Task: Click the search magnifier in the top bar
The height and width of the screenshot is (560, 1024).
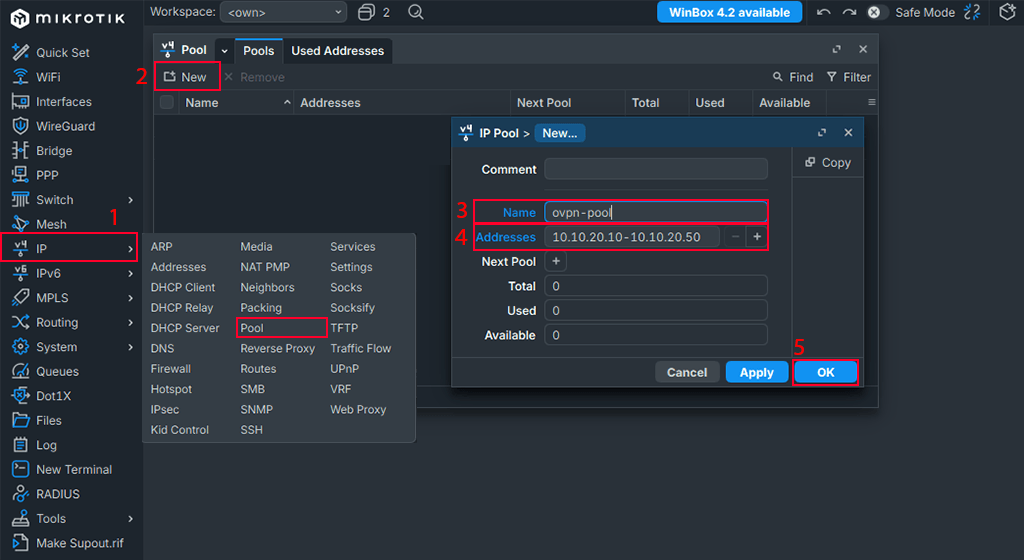Action: pyautogui.click(x=415, y=12)
